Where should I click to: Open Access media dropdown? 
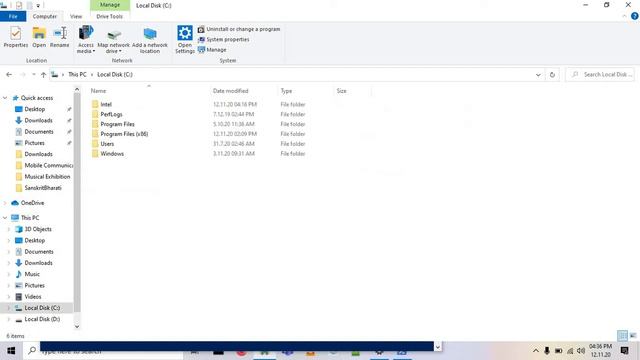click(x=86, y=39)
